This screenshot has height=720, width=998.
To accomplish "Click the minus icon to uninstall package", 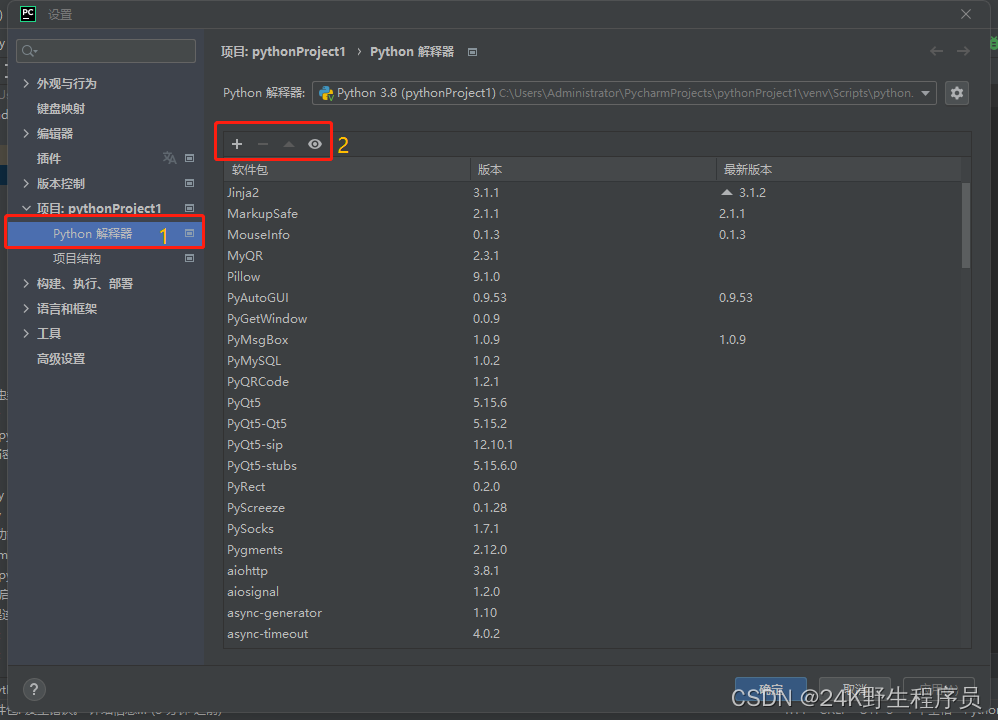I will (x=263, y=144).
